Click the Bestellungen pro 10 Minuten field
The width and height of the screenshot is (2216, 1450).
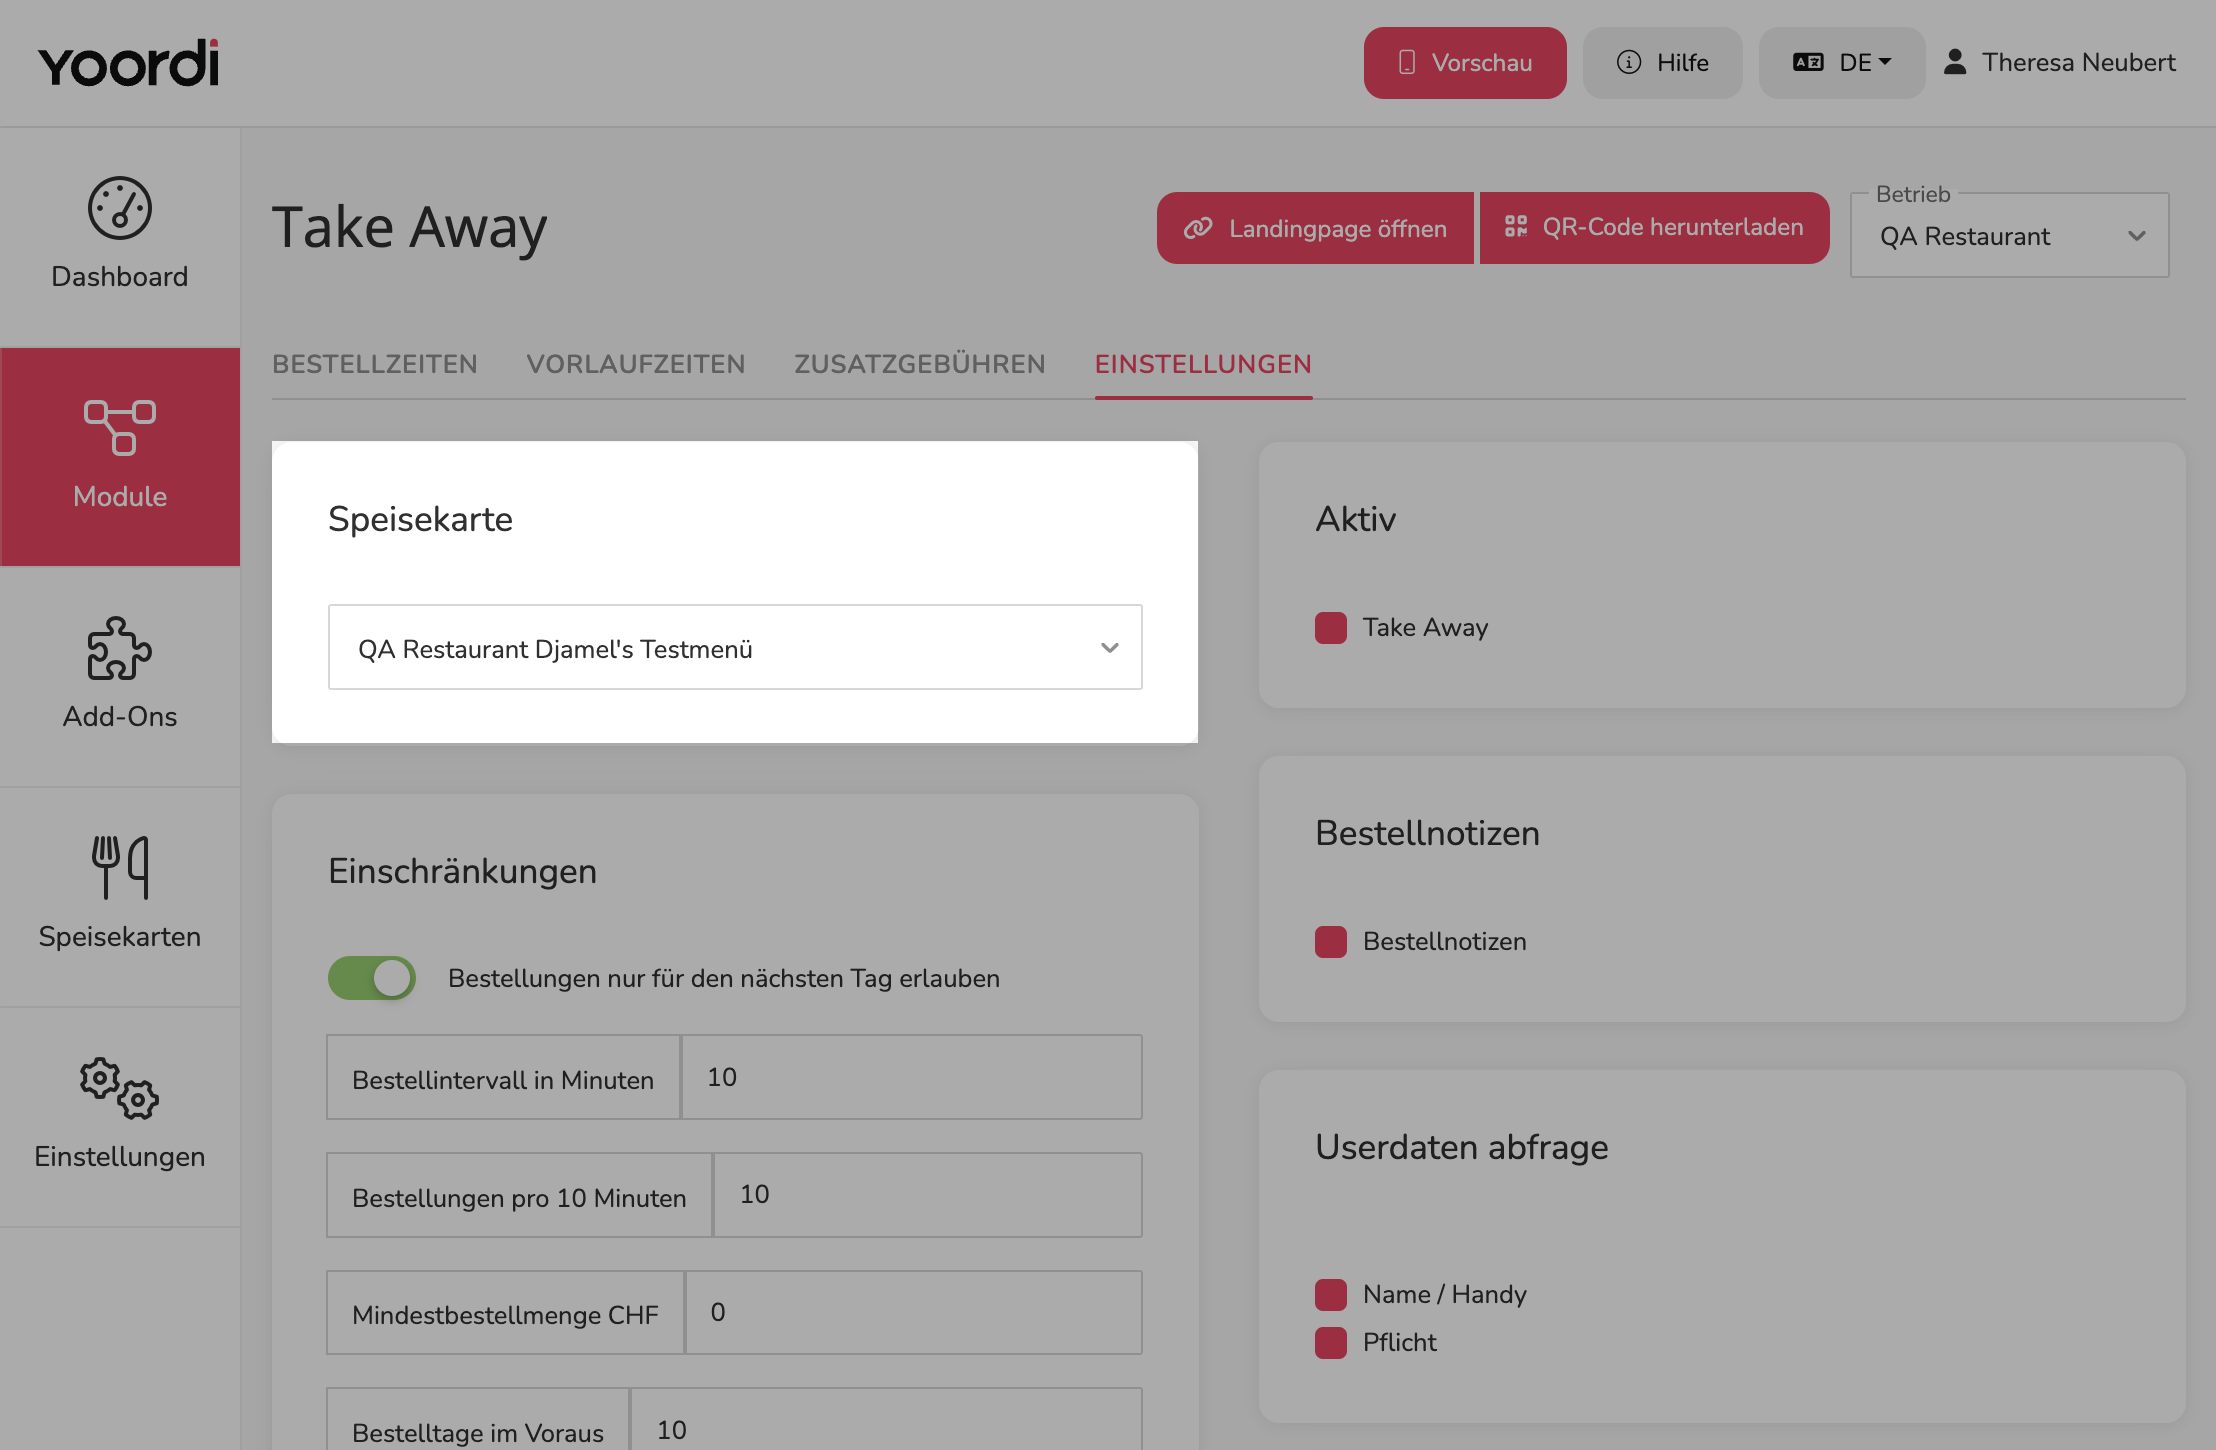click(x=928, y=1195)
